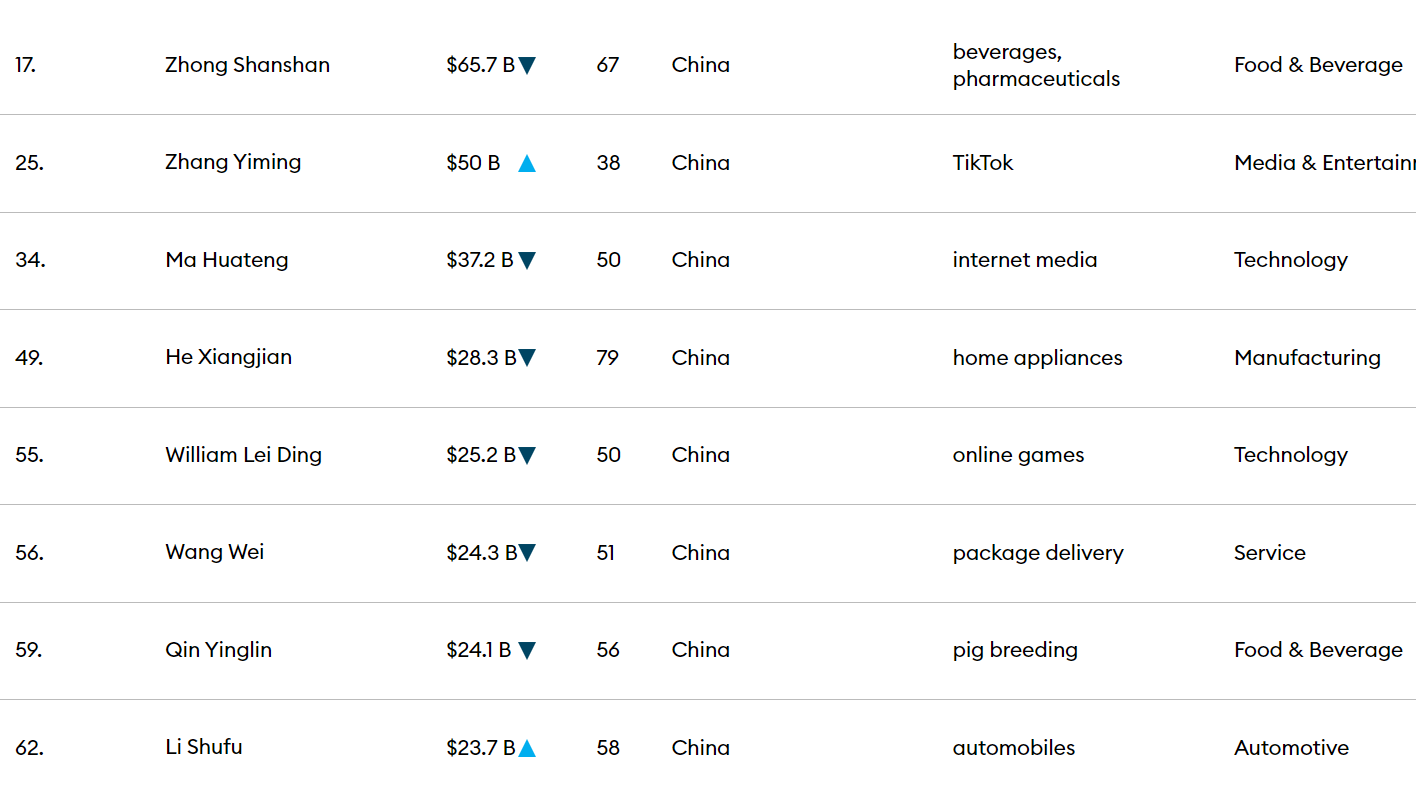This screenshot has width=1416, height=789.
Task: Select Qin Yinglin's name
Action: [219, 650]
